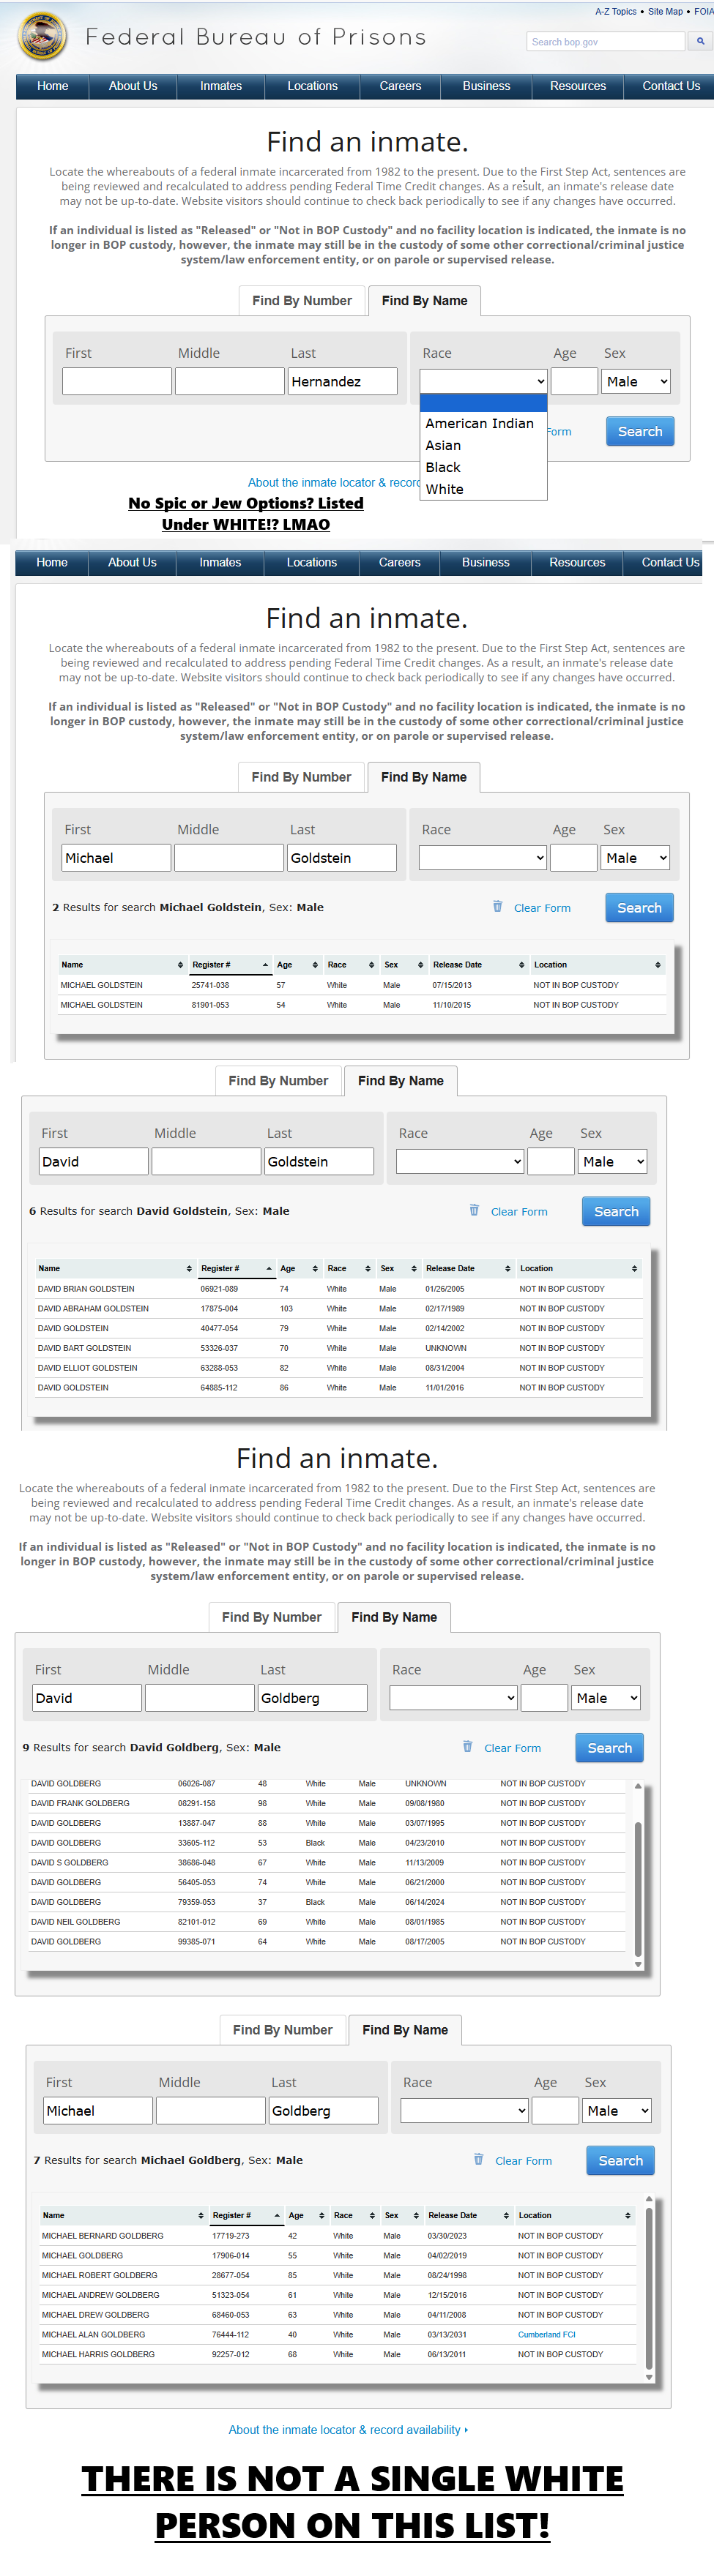Click Search button in Michael Goldstein form
Image resolution: width=714 pixels, height=2576 pixels.
pyautogui.click(x=639, y=907)
